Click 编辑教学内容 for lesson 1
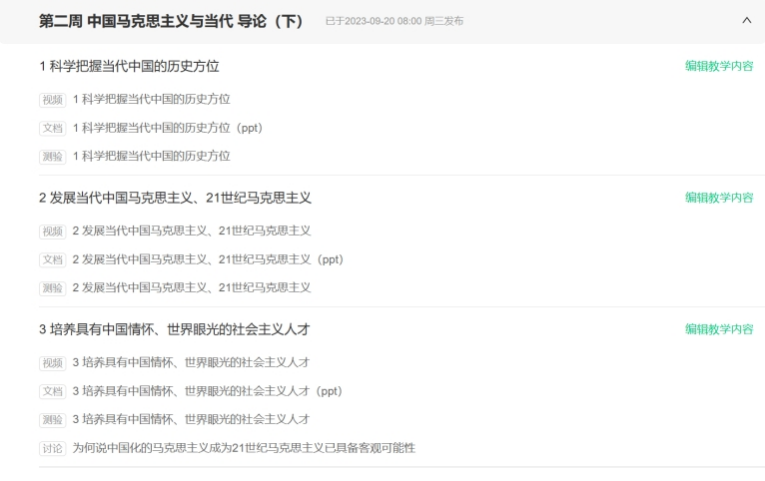Screen dimensions: 765x481 click(719, 66)
